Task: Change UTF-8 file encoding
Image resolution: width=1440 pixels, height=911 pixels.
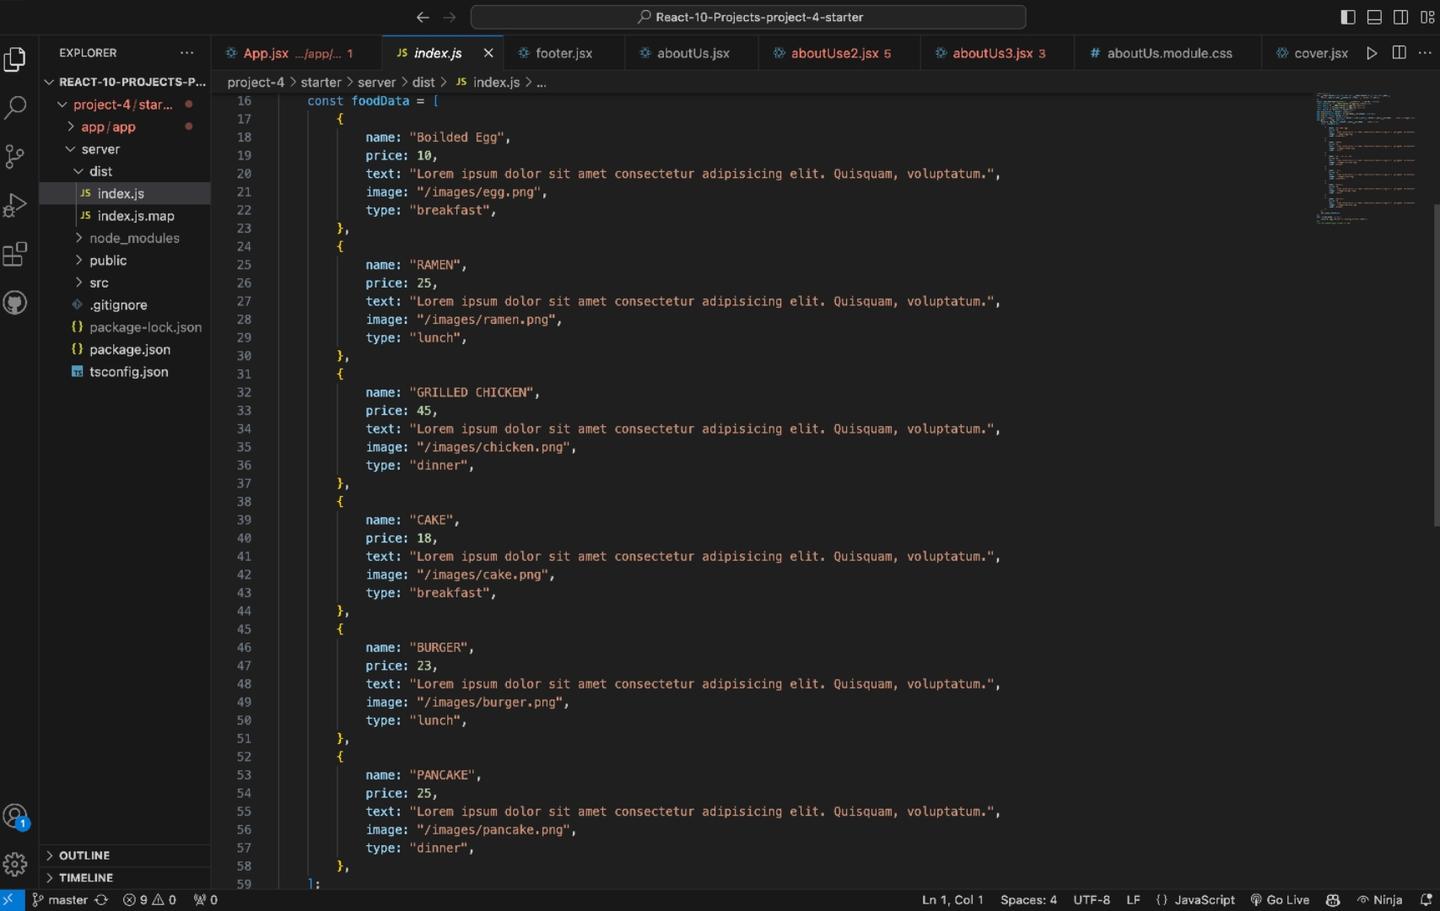Action: click(1091, 900)
